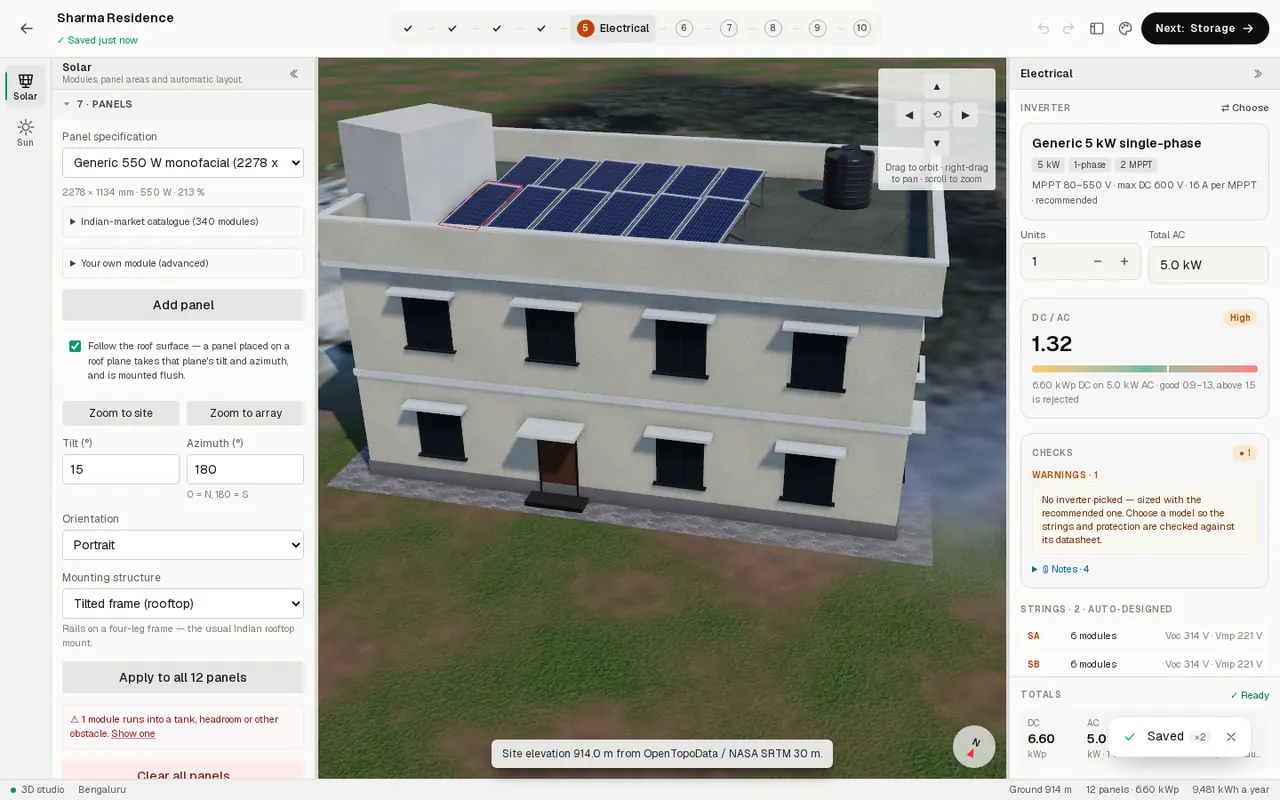This screenshot has width=1280, height=800.
Task: Toggle the panel layout icon
Action: click(x=1097, y=29)
